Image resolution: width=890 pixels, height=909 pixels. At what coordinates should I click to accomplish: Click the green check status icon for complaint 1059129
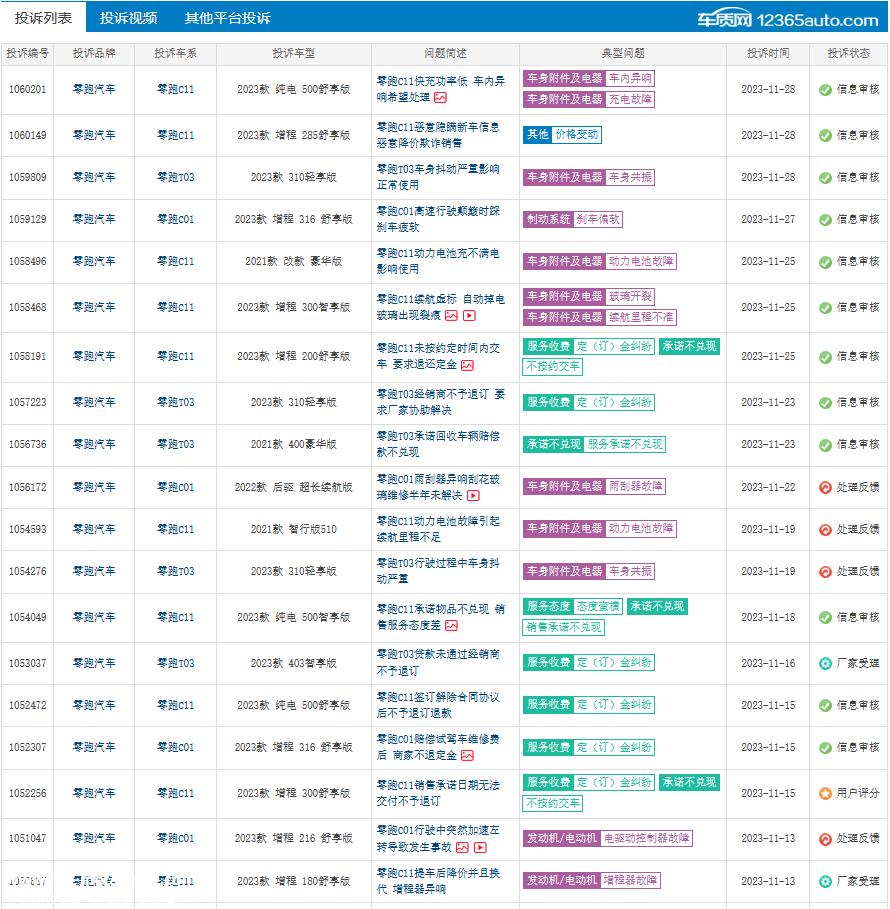[825, 220]
